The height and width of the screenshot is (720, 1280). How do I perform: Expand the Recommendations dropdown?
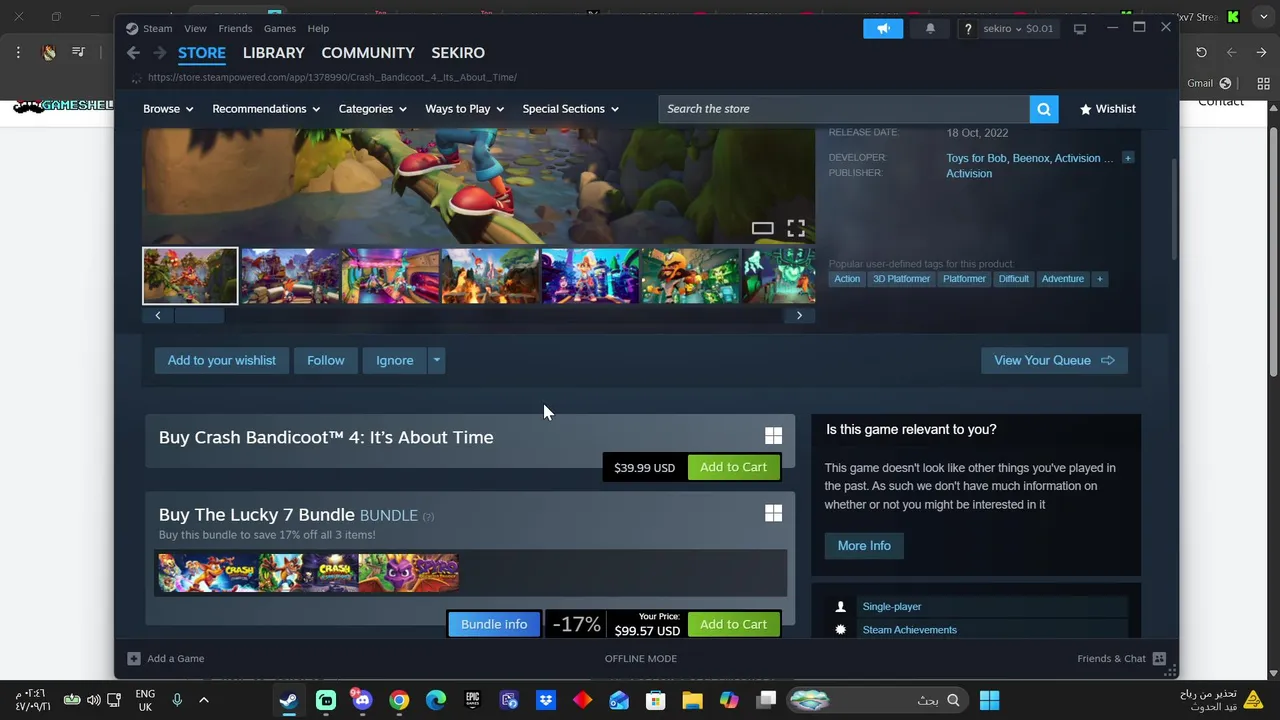pyautogui.click(x=266, y=109)
